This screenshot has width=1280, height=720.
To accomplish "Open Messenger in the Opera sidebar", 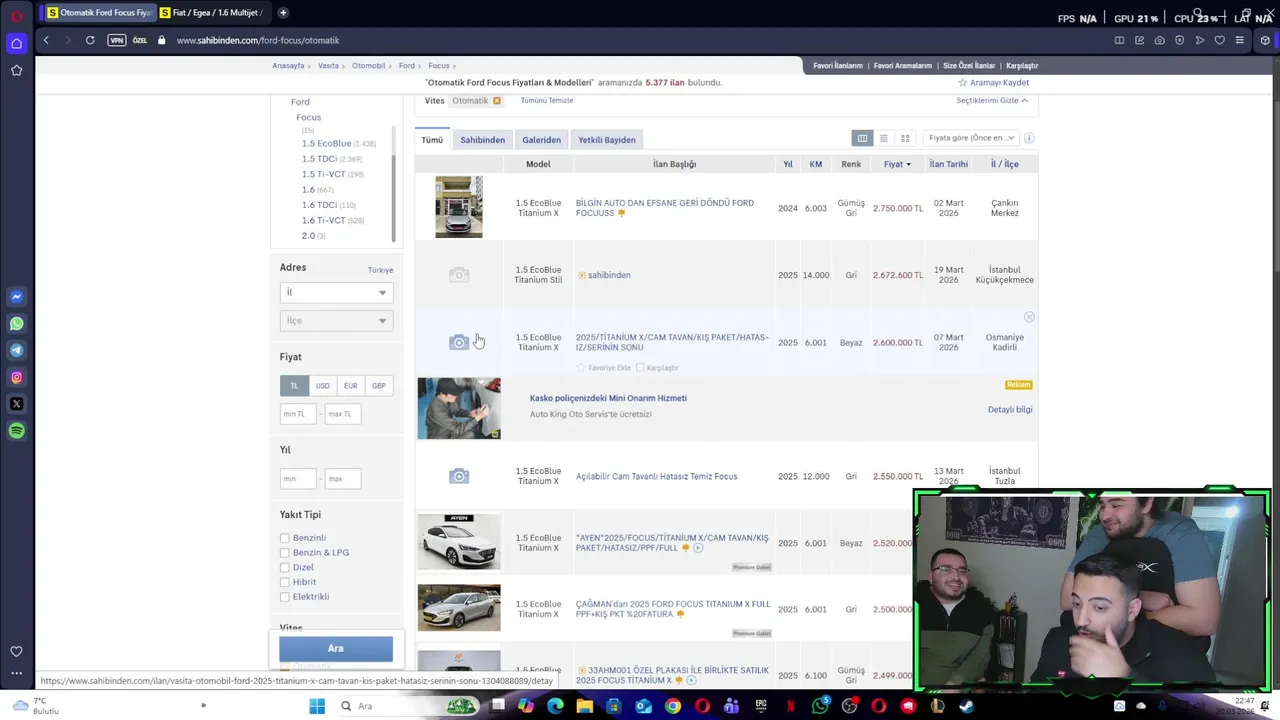I will coord(16,297).
